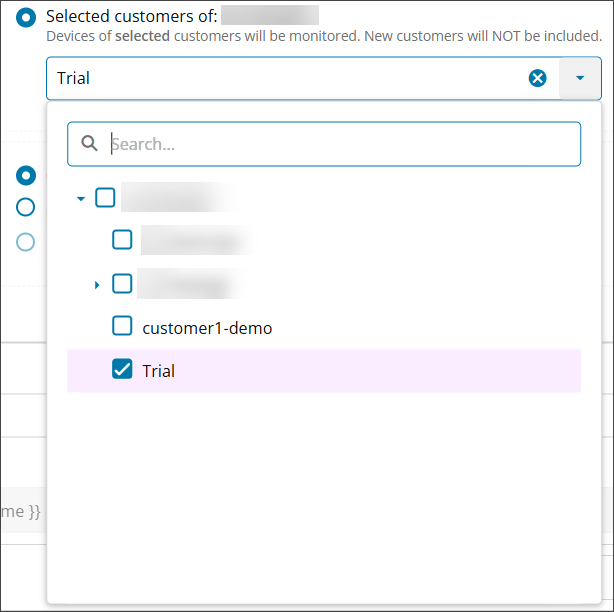Click the Trial label in the highlighted row

coord(159,371)
